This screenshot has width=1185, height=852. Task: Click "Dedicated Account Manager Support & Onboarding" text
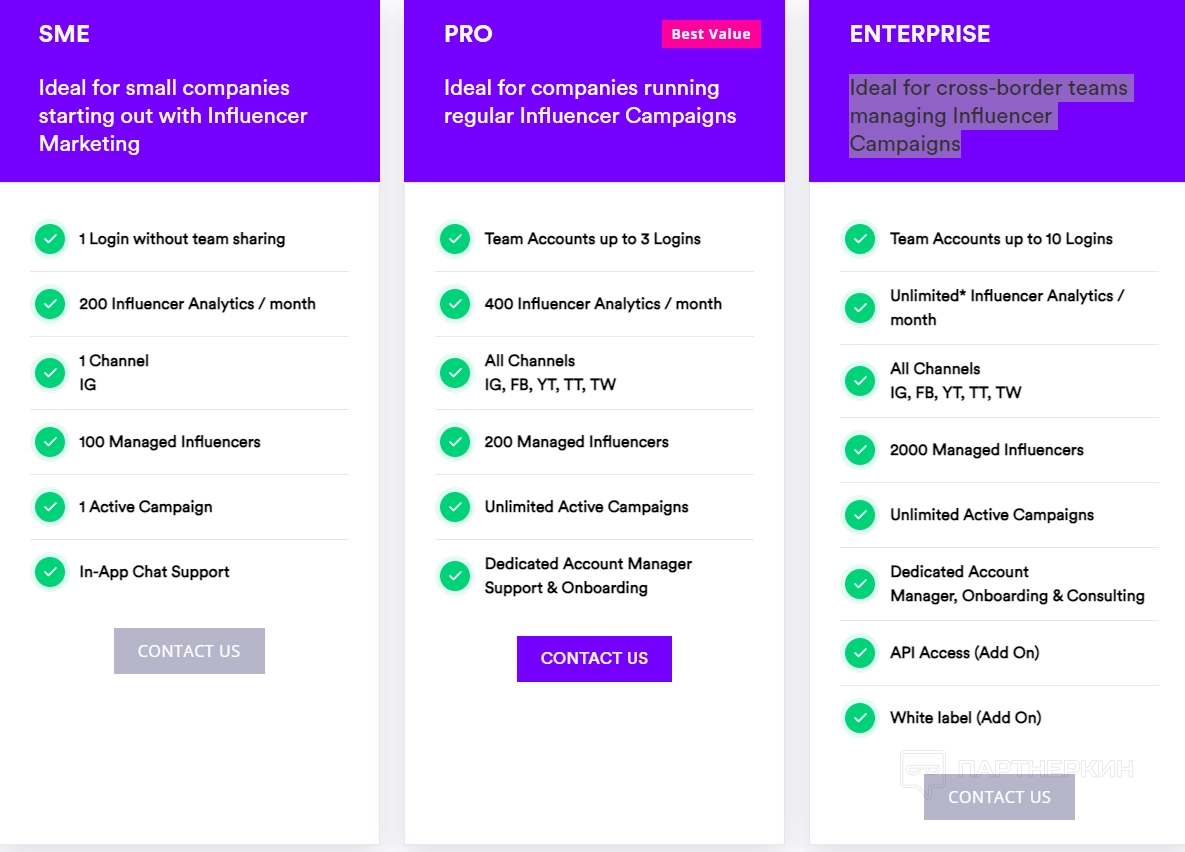coord(588,576)
